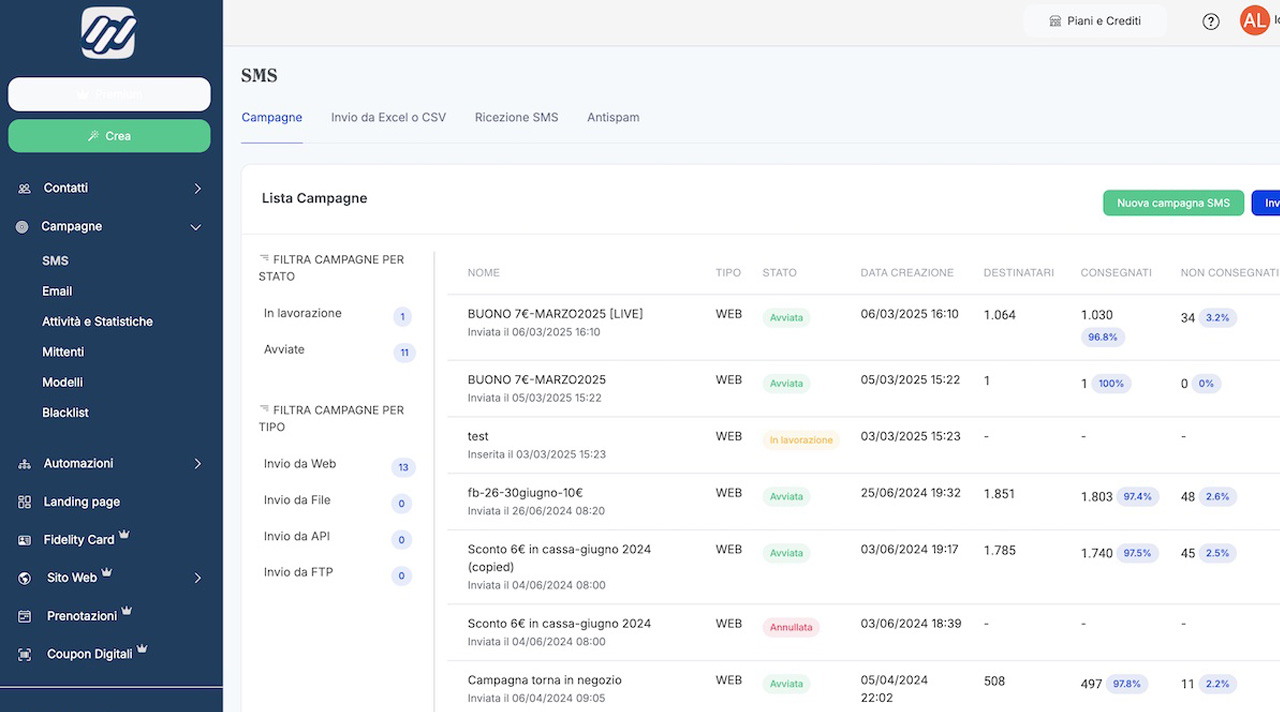Click the Contatti people icon

coord(24,188)
